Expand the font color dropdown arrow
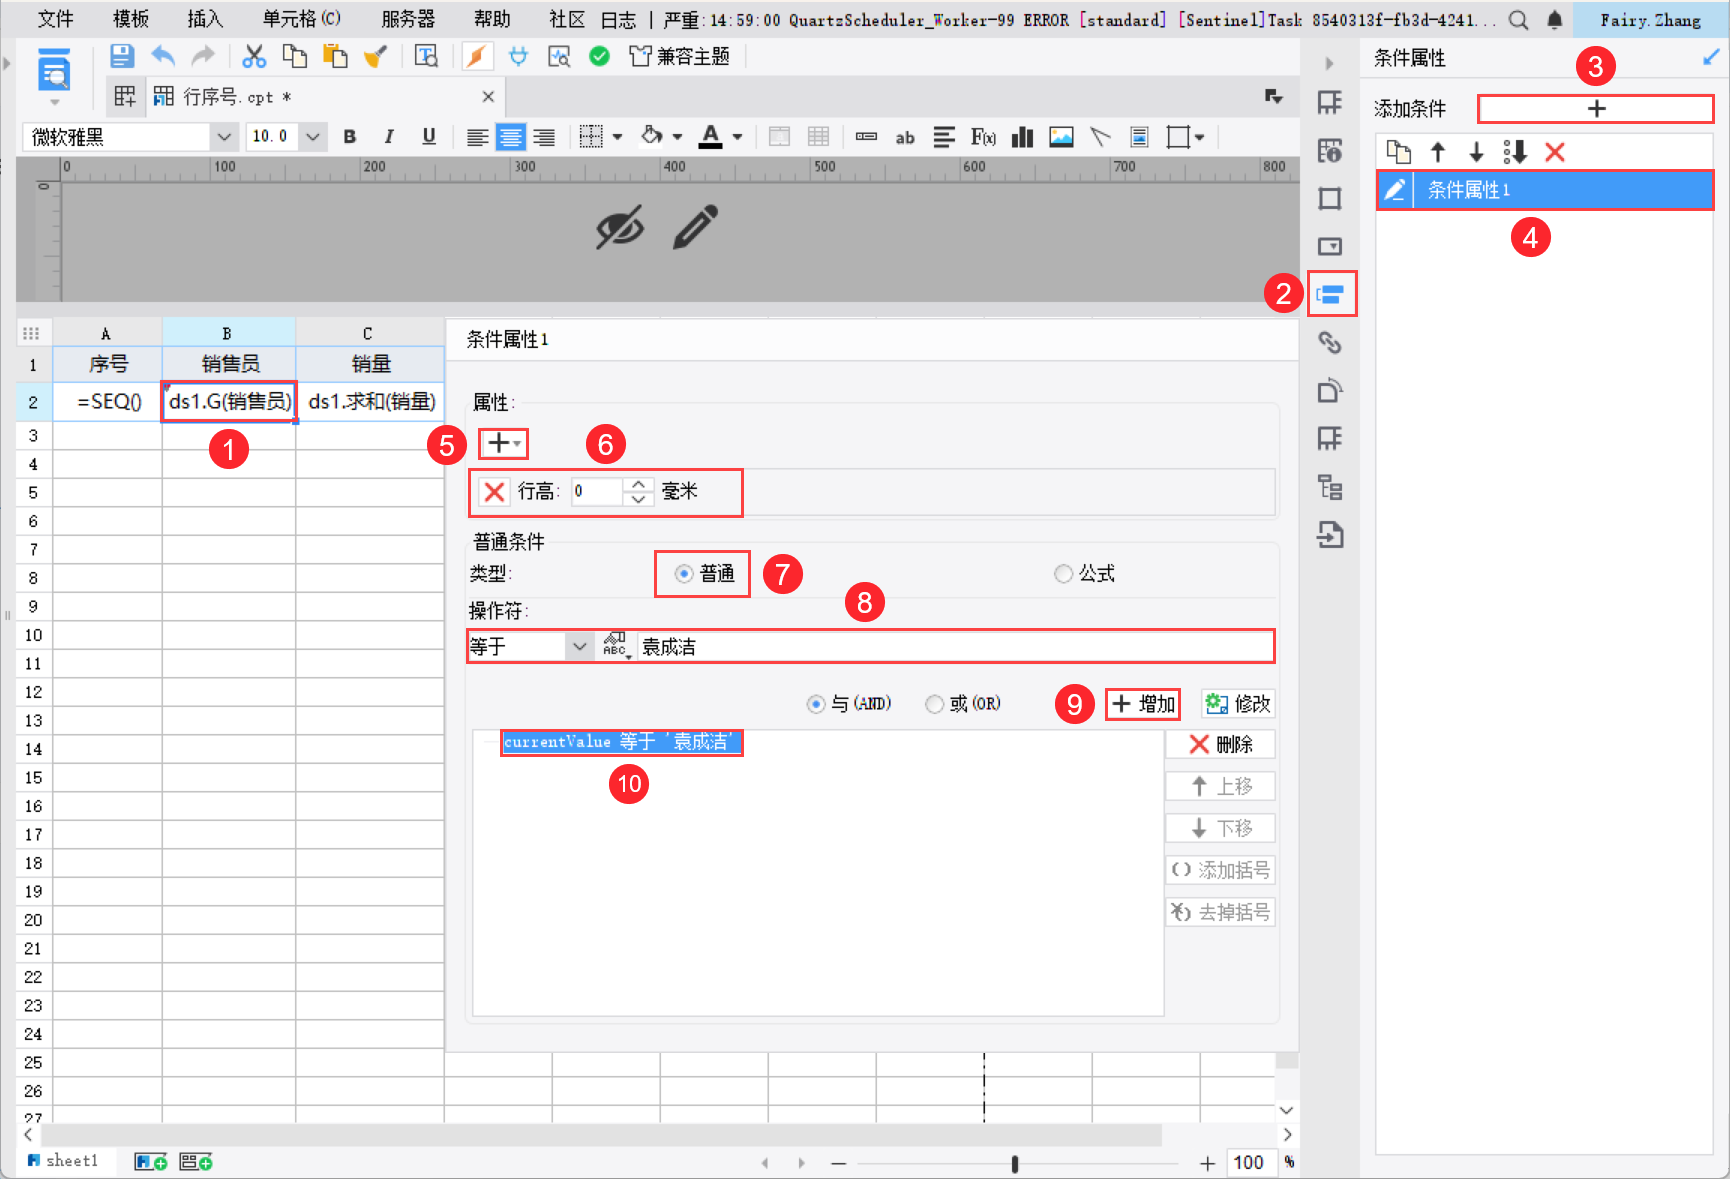 pyautogui.click(x=738, y=137)
